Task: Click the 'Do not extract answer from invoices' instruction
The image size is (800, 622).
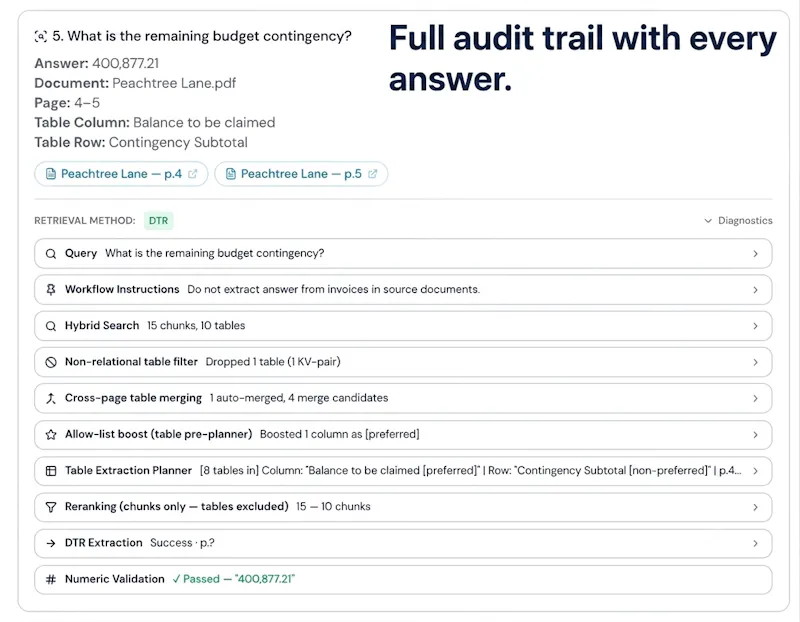Action: [x=334, y=289]
